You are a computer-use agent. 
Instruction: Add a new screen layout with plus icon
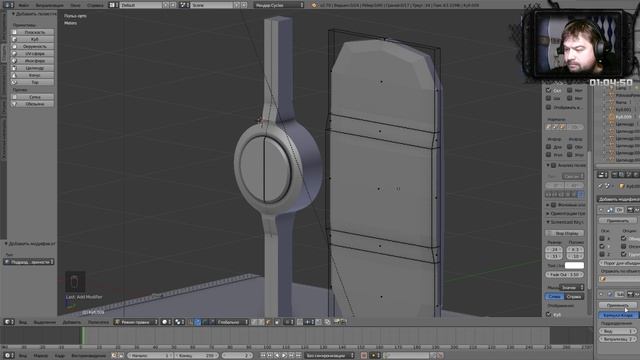pyautogui.click(x=166, y=5)
